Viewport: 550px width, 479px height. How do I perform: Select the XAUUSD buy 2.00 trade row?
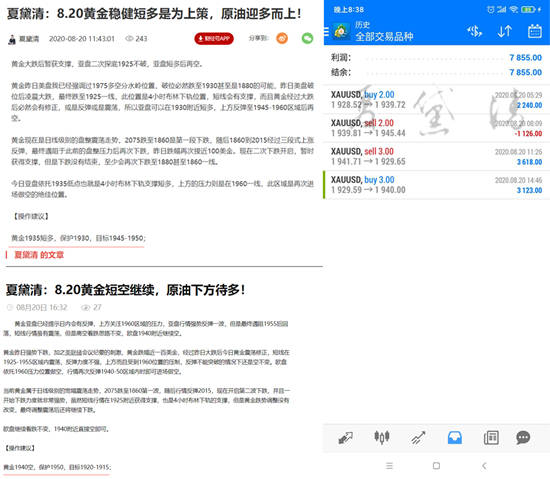coord(436,100)
